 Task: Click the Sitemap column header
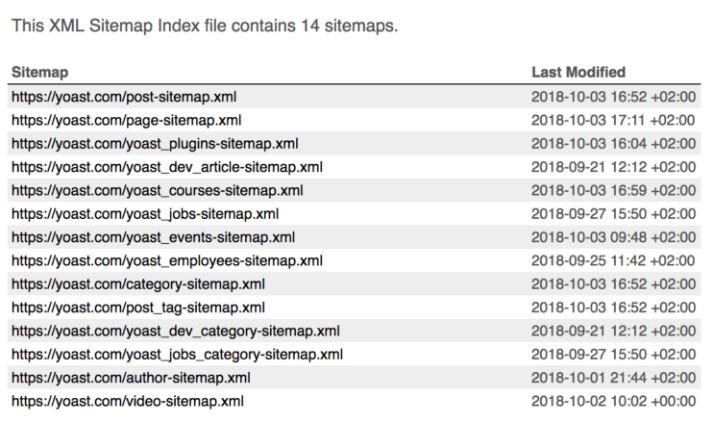pyautogui.click(x=40, y=72)
